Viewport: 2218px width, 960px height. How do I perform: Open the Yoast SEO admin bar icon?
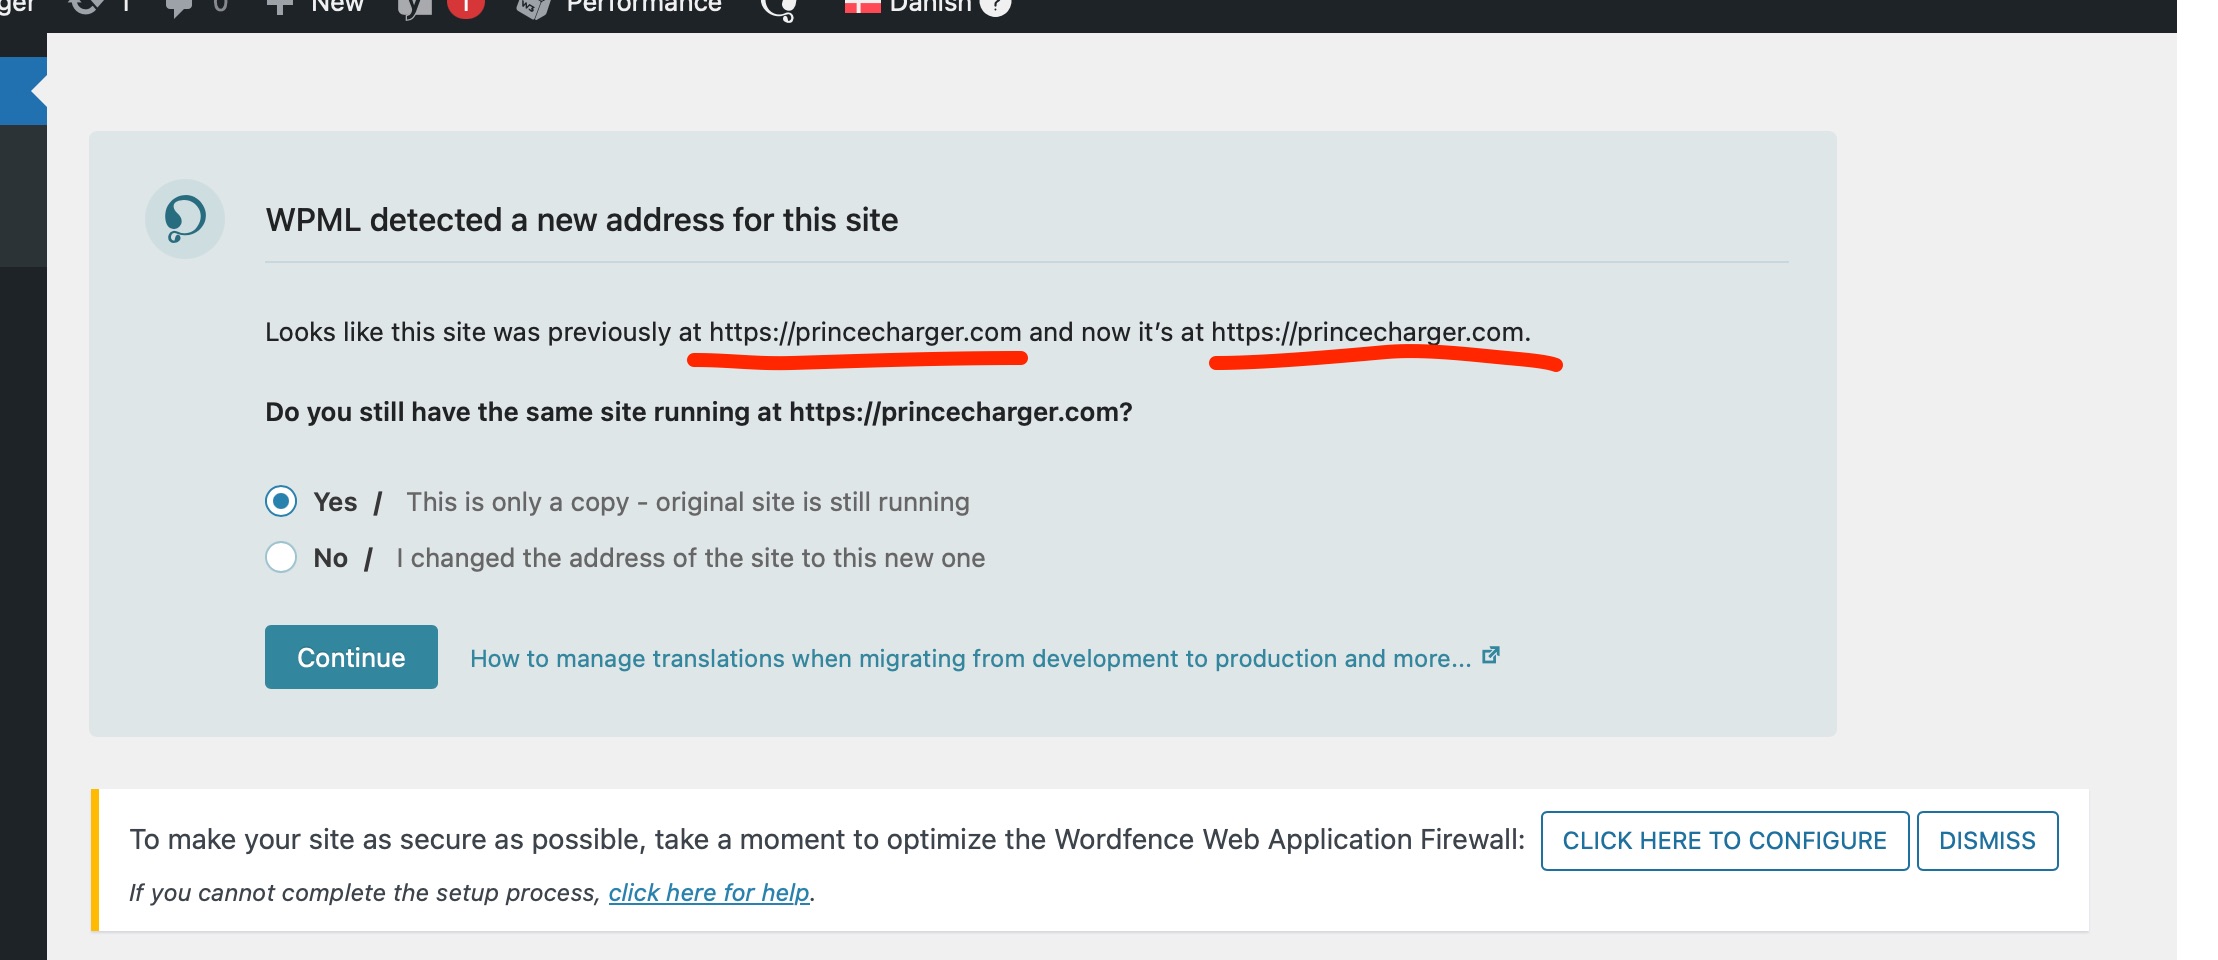[413, 8]
